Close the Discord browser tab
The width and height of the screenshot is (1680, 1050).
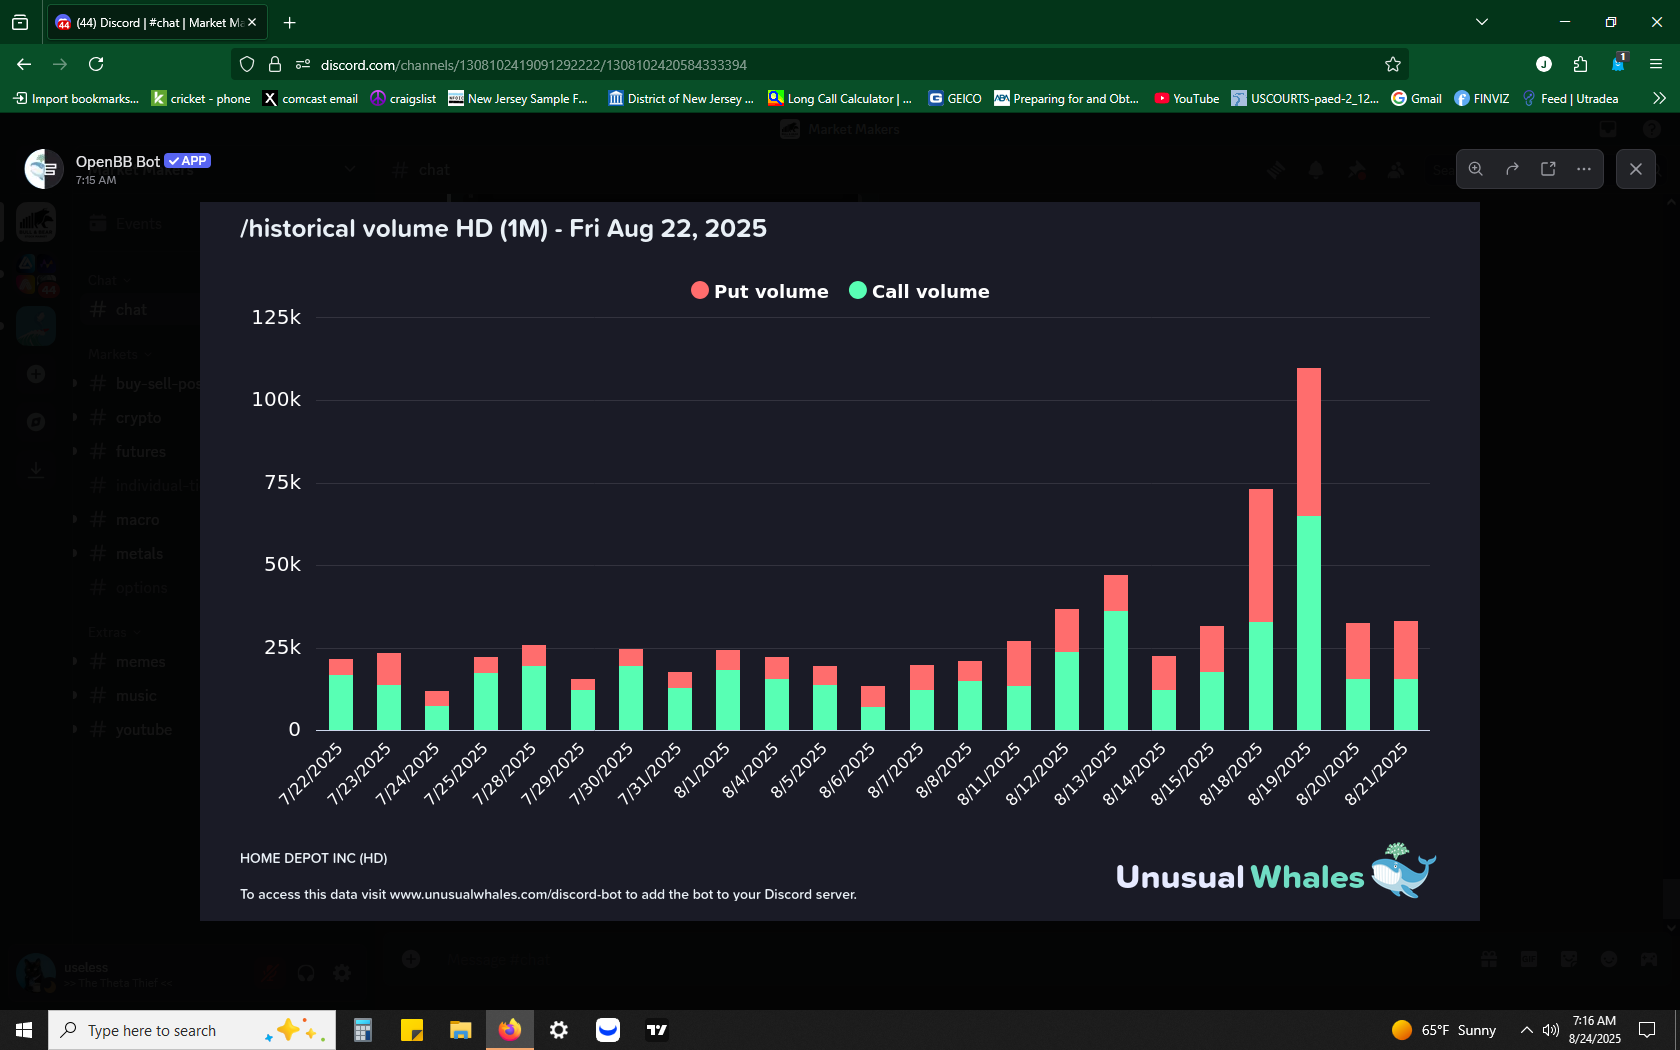click(x=252, y=22)
